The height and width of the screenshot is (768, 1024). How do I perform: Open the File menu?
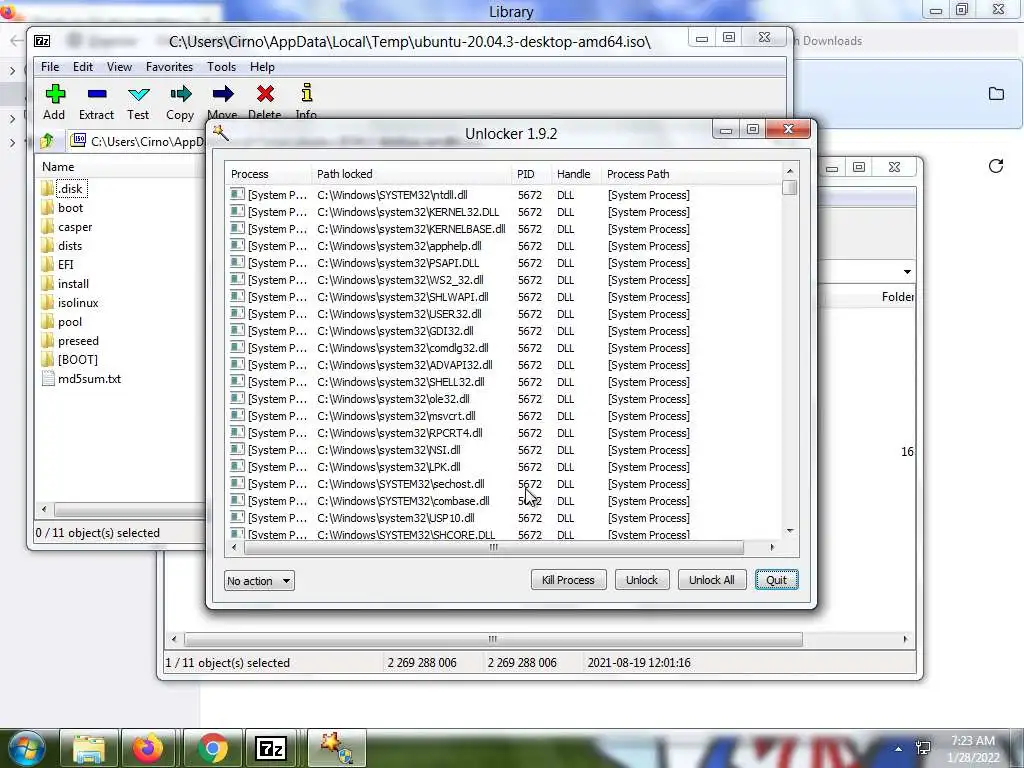pyautogui.click(x=50, y=67)
